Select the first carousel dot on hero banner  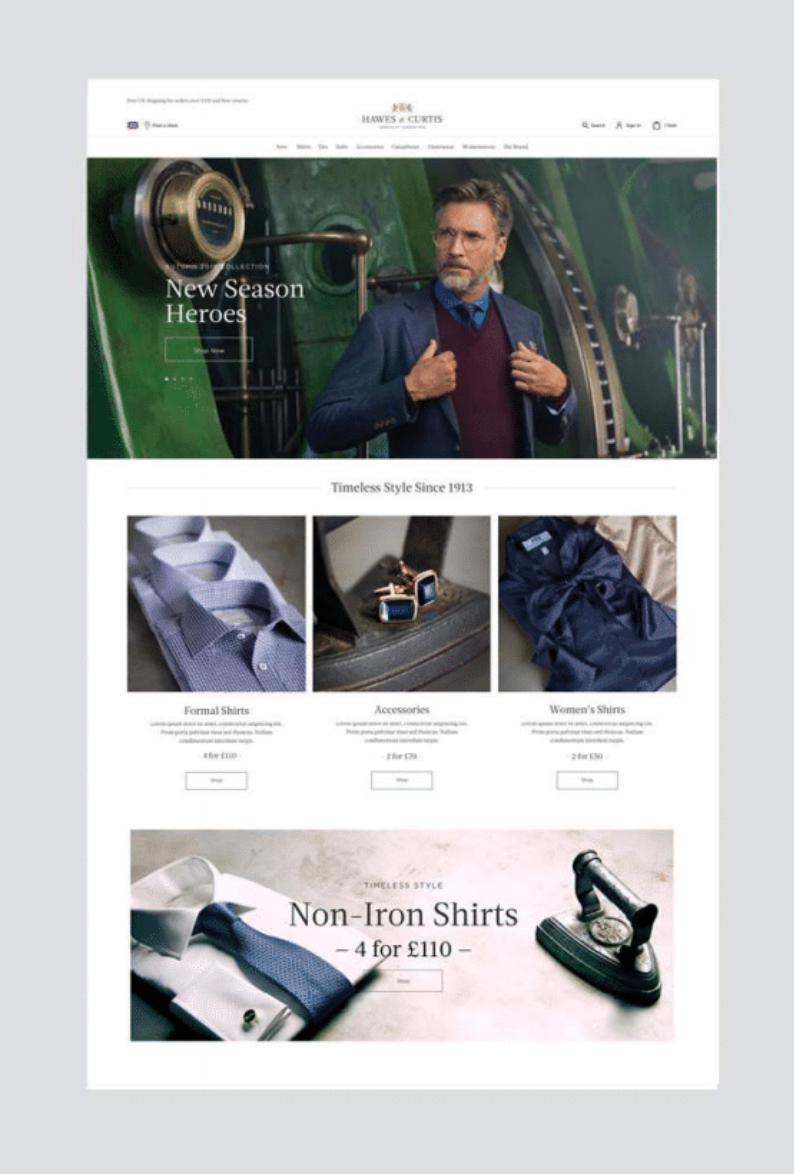(166, 379)
